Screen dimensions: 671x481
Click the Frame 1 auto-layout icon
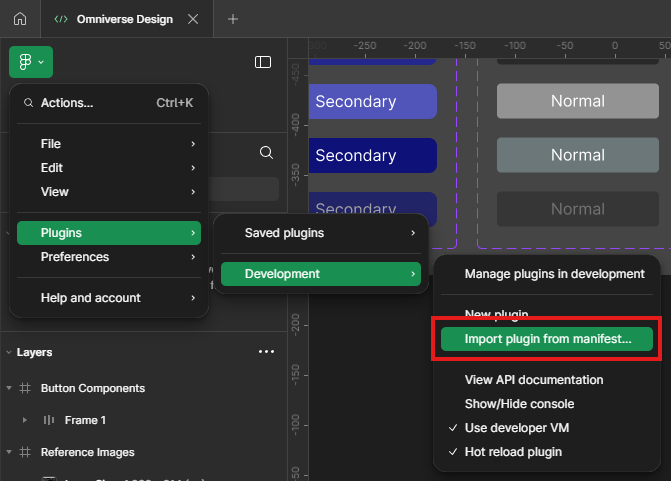point(49,420)
